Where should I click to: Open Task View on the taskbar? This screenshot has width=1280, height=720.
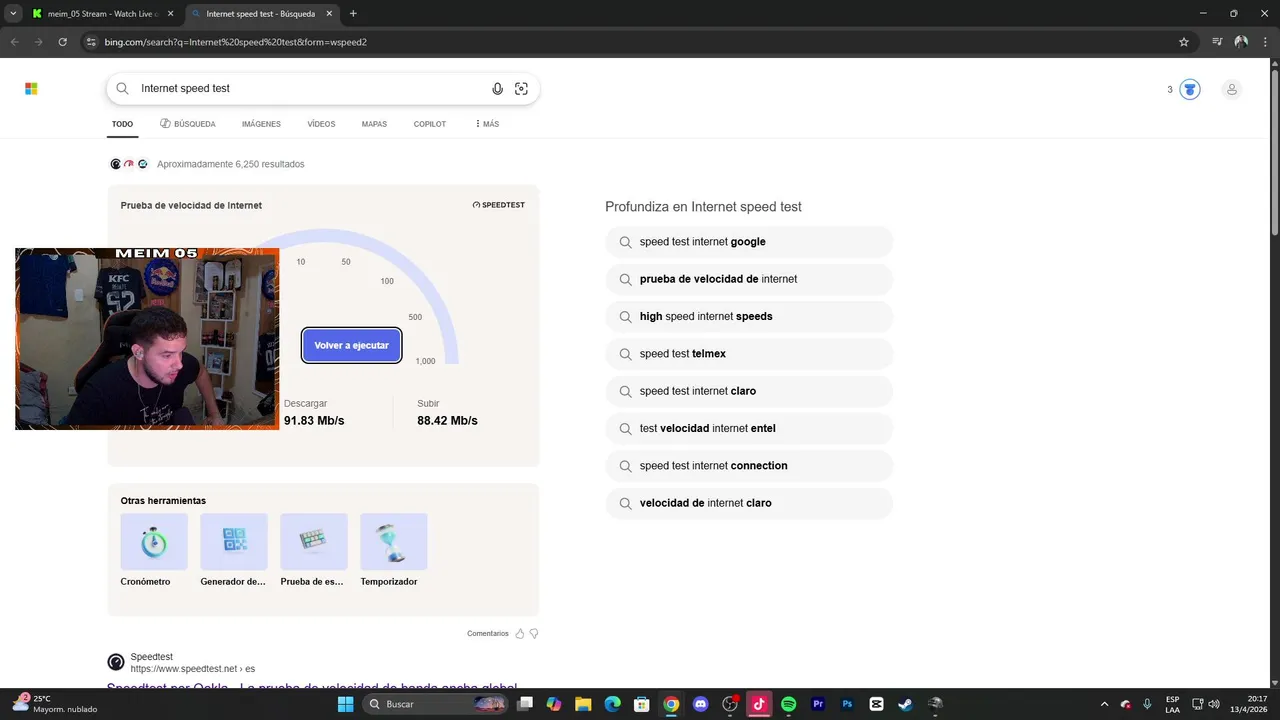click(x=525, y=704)
